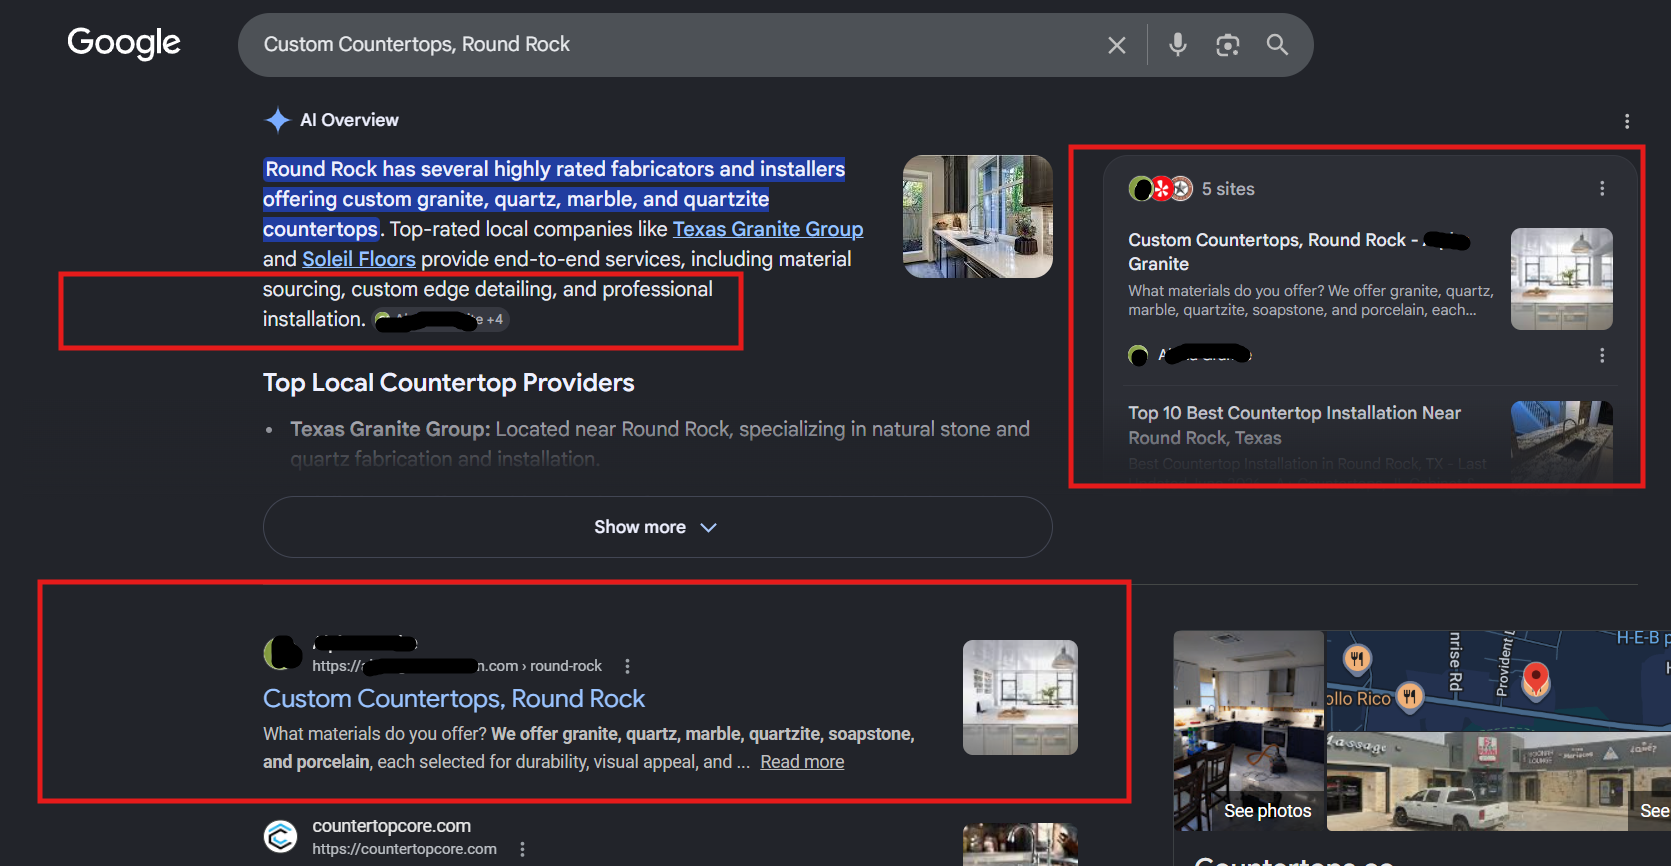Click the AI Overview sparkle icon

click(277, 120)
